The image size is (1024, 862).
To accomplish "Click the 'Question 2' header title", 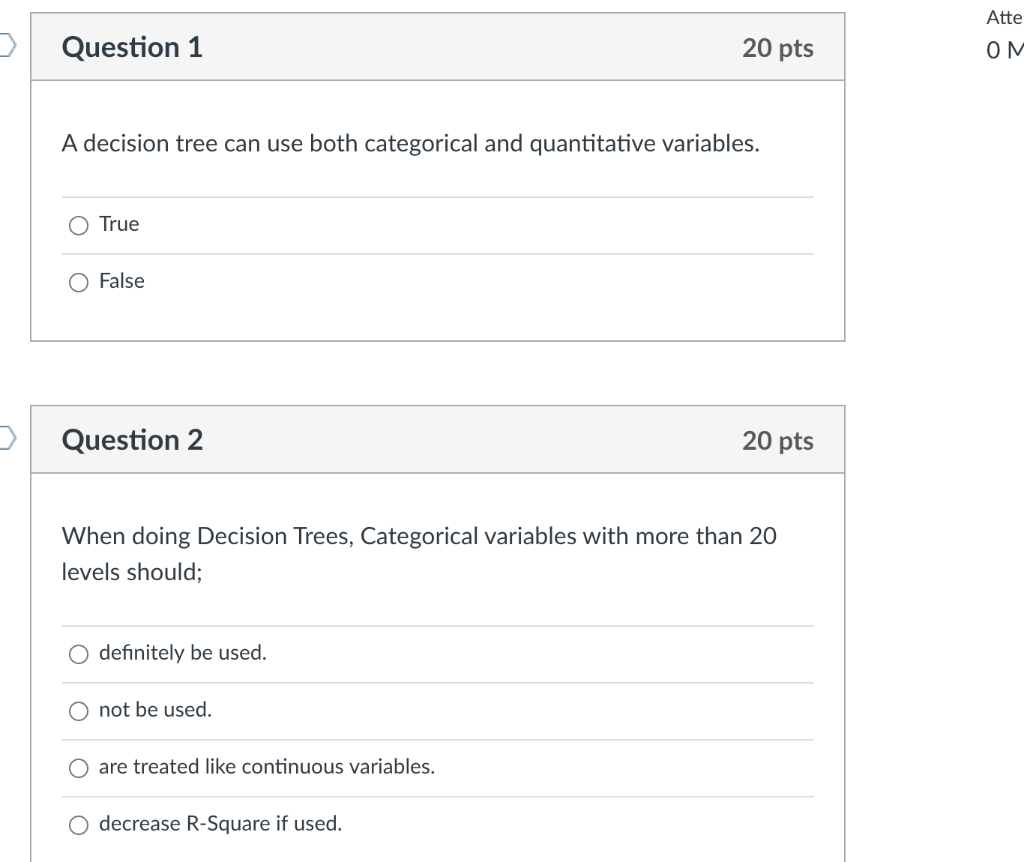I will point(133,439).
